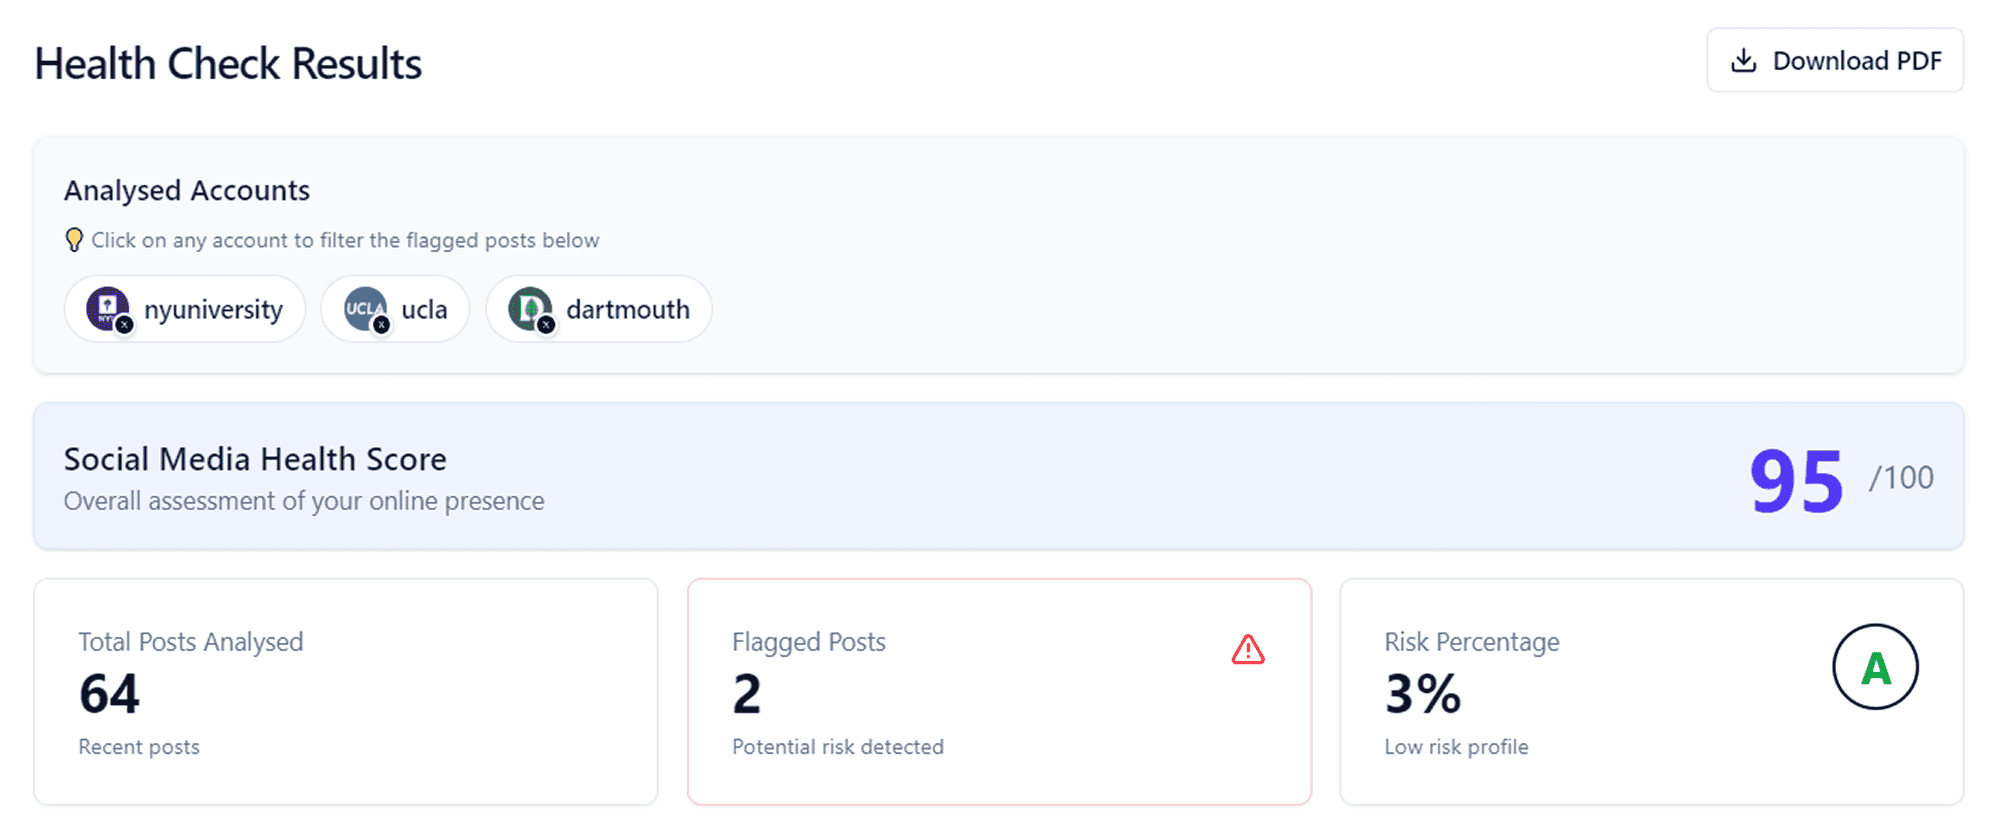Viewport: 2007px width, 818px height.
Task: Click the 95 health score number
Action: (x=1796, y=481)
